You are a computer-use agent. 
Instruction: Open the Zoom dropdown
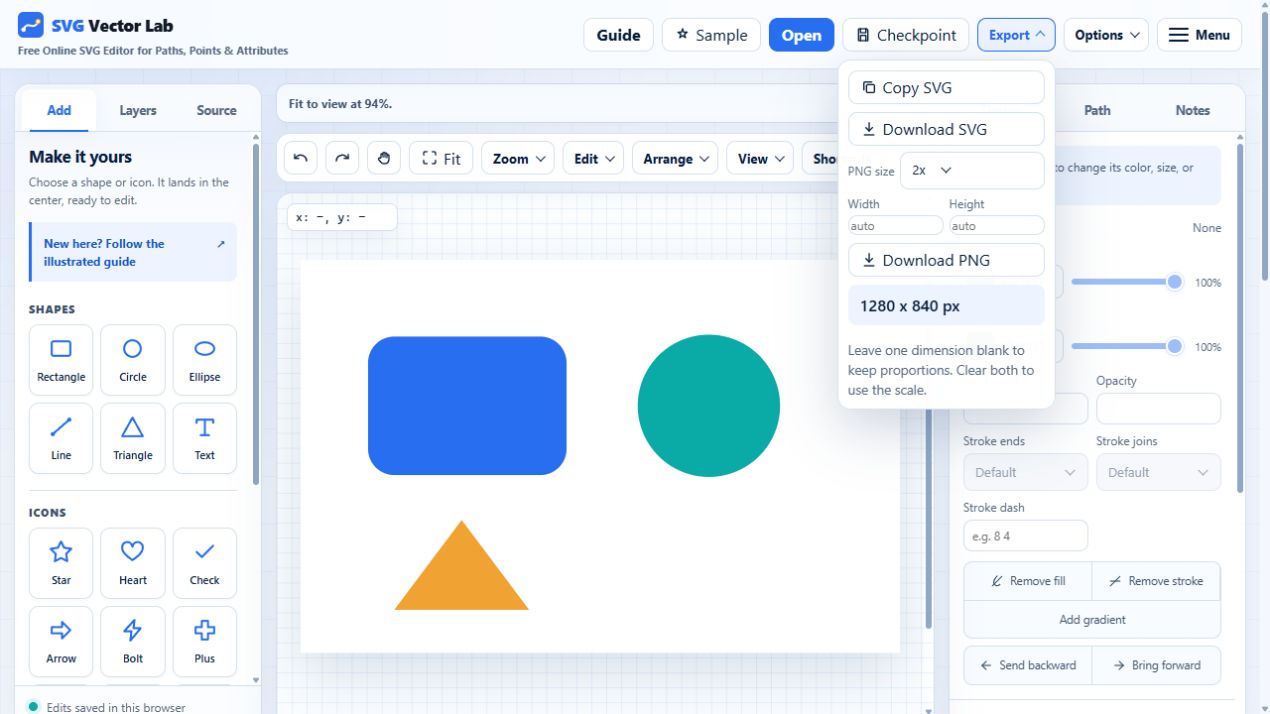pos(518,158)
